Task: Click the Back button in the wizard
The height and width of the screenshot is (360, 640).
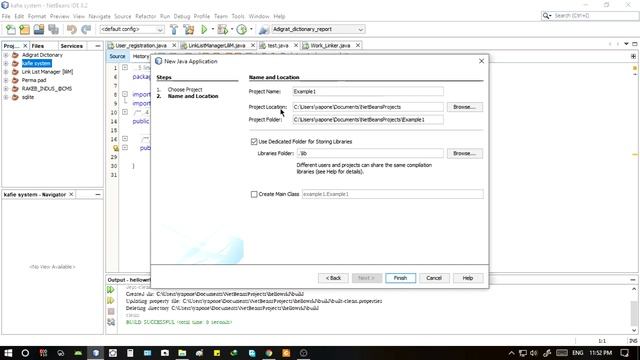Action: [333, 278]
